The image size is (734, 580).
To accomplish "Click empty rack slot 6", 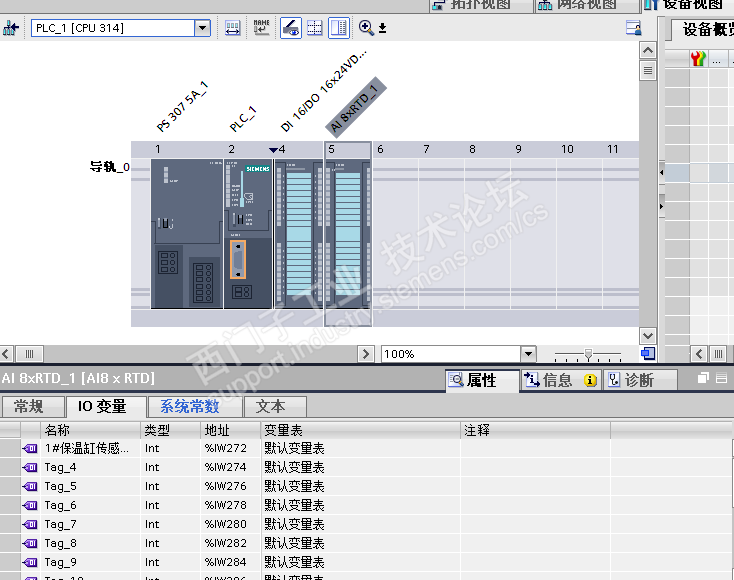I will (x=396, y=234).
